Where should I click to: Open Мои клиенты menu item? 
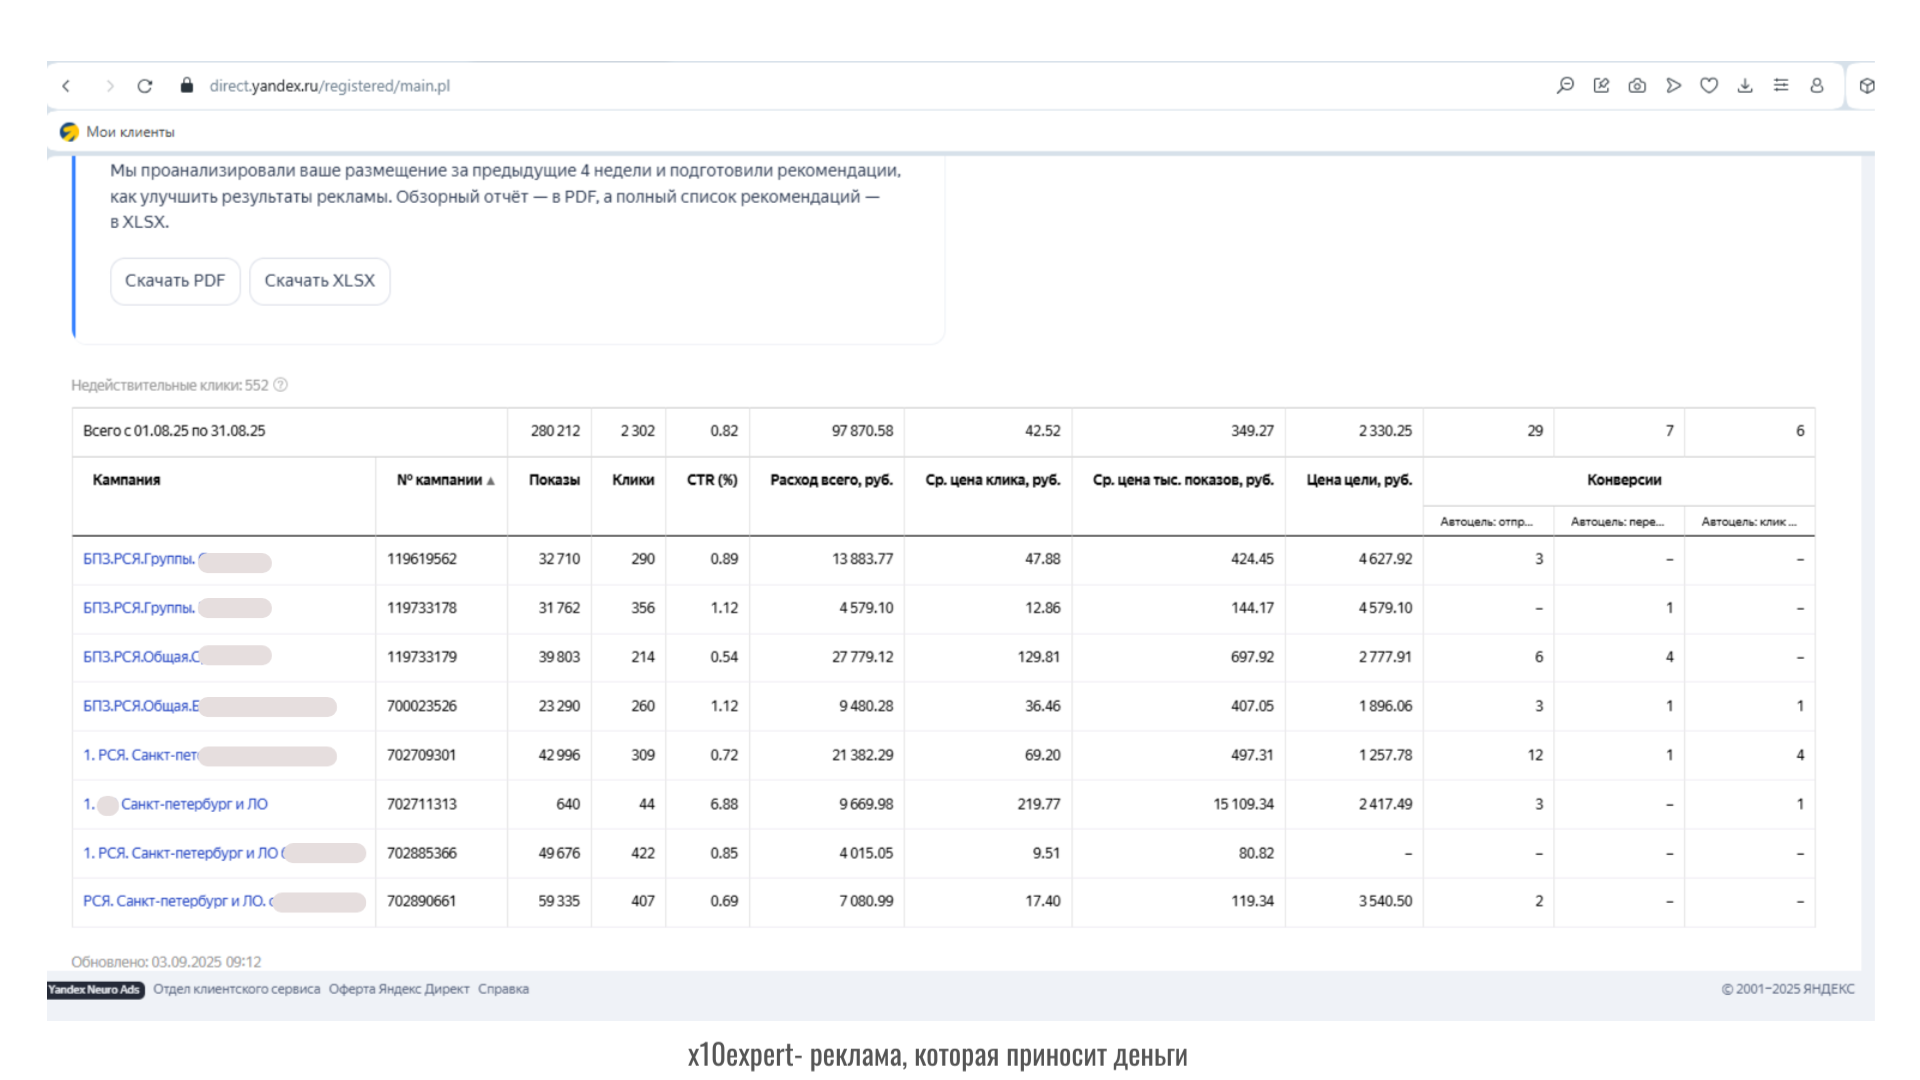[130, 132]
